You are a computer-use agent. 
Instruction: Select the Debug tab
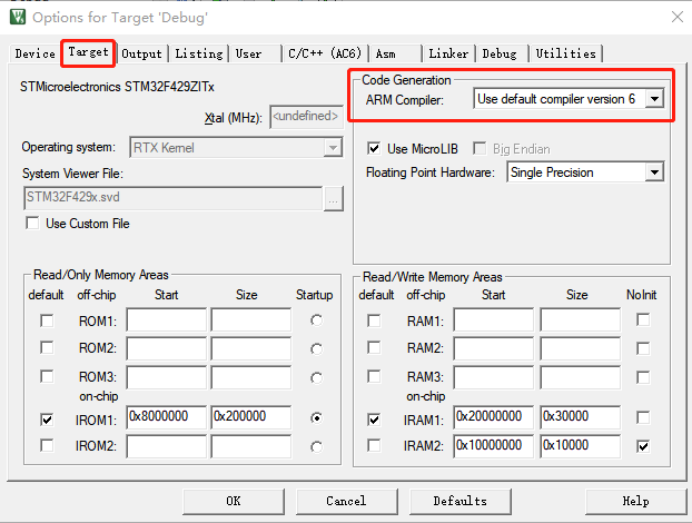(x=500, y=54)
